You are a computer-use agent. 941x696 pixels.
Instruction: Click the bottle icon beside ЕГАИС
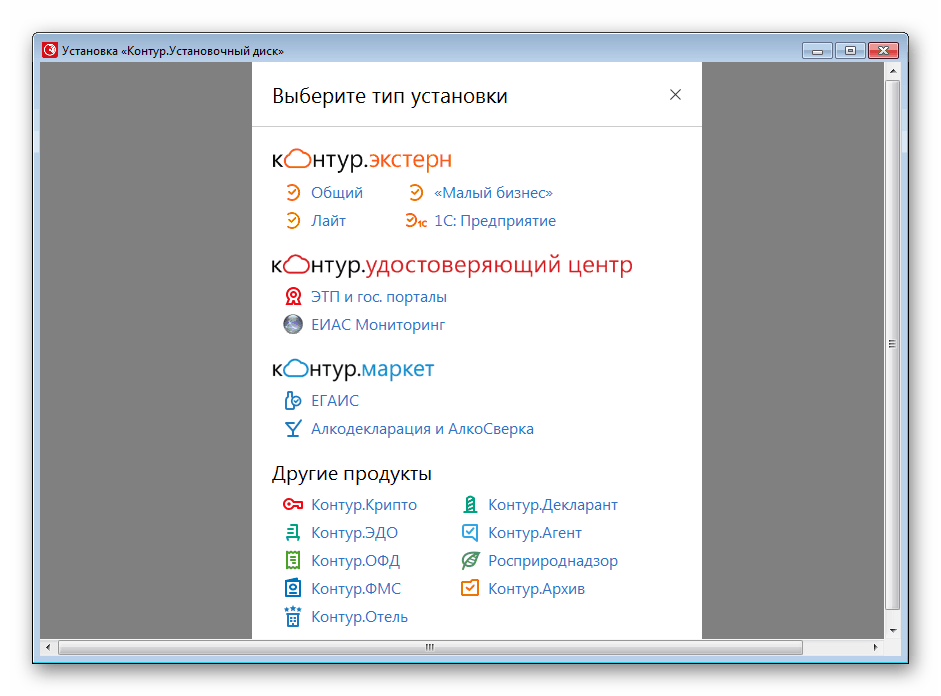(x=292, y=401)
